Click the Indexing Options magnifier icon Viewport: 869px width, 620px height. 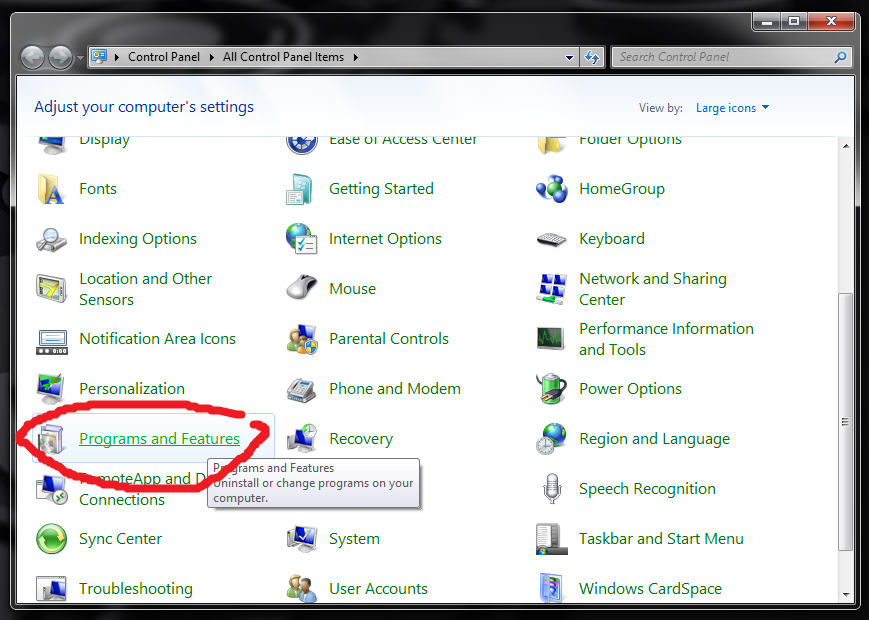coord(51,239)
